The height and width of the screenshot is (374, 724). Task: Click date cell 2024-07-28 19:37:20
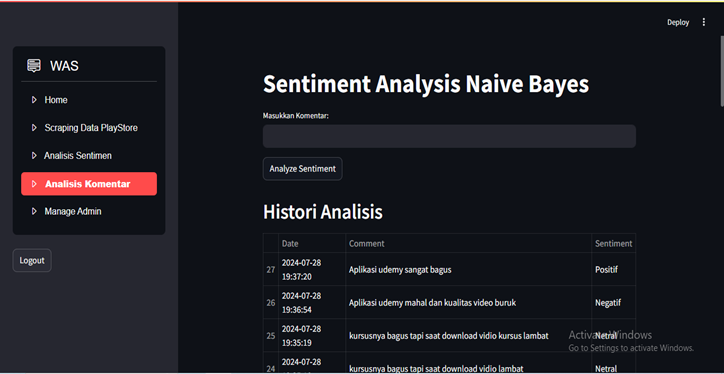(x=312, y=269)
